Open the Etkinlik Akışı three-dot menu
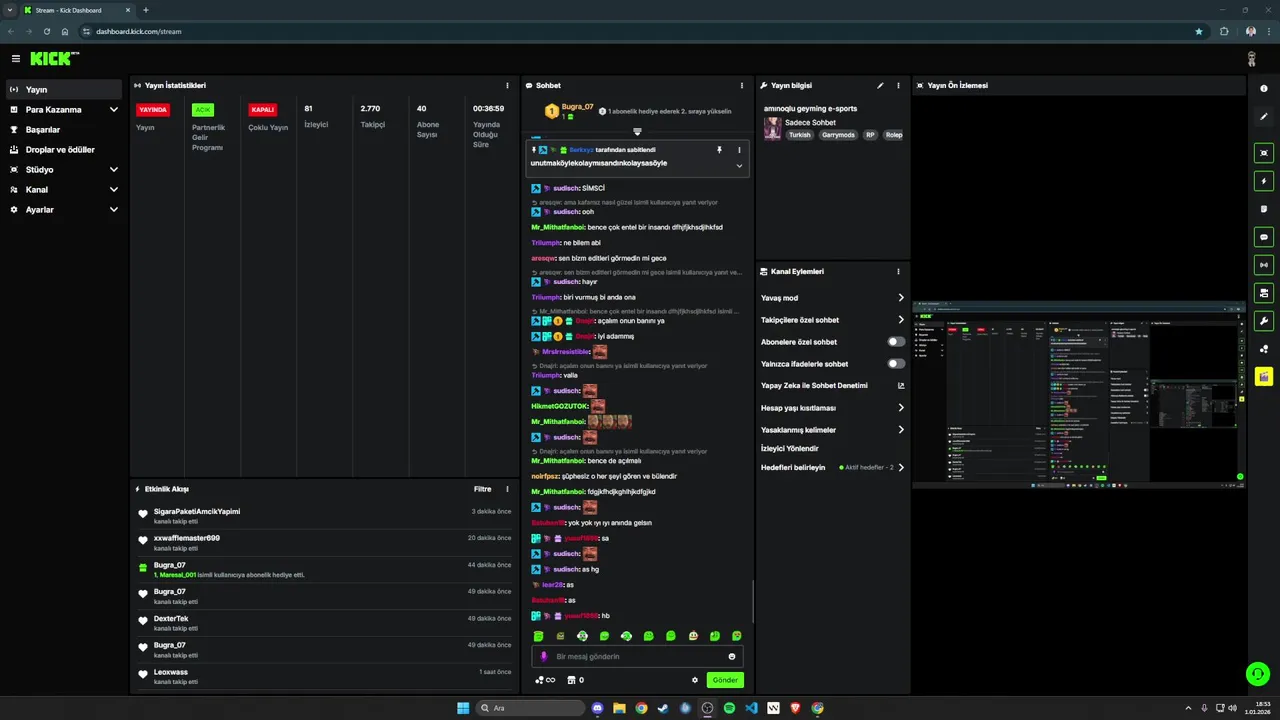 pos(507,489)
